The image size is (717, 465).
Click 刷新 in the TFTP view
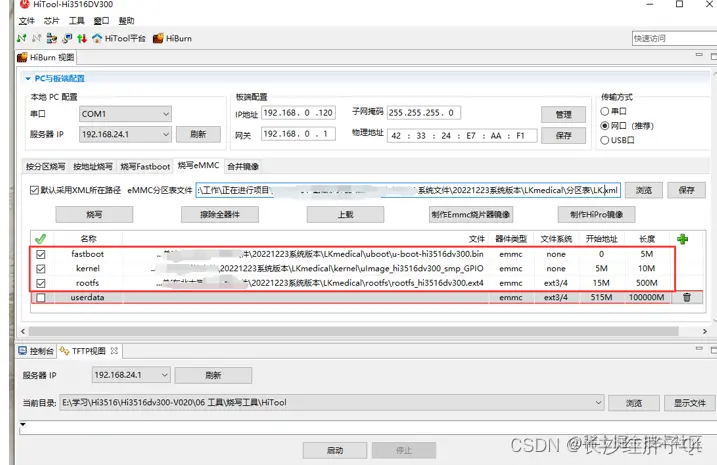click(213, 375)
